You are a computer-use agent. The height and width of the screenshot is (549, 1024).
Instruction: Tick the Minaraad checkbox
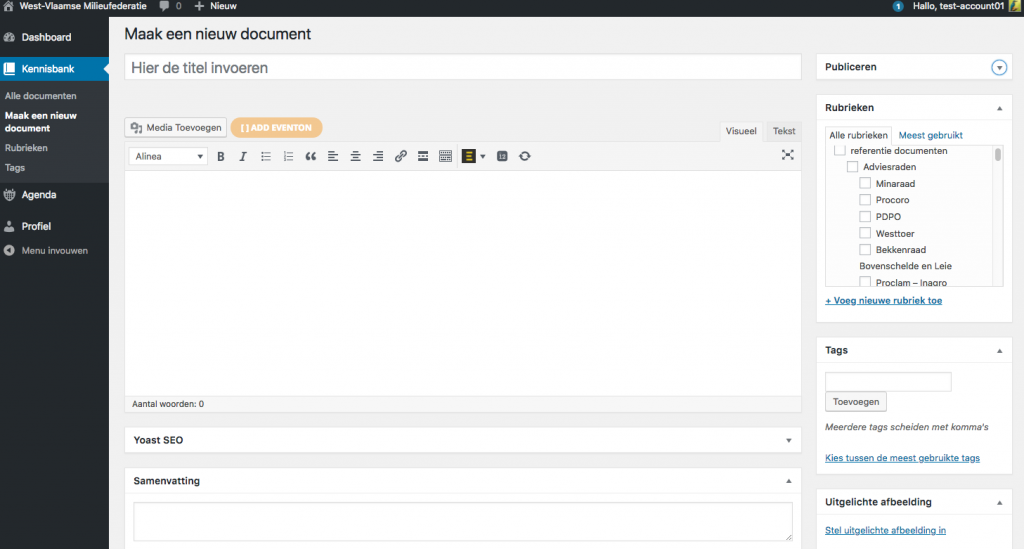point(865,183)
